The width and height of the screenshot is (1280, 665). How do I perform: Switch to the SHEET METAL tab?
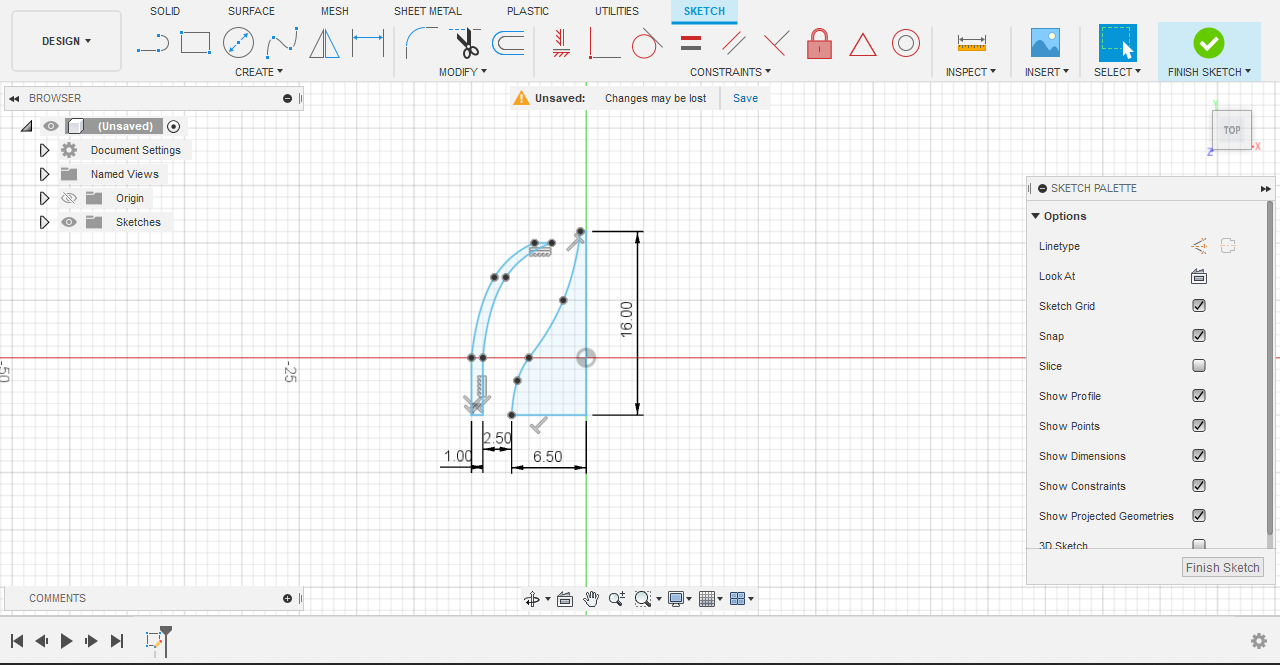click(428, 11)
